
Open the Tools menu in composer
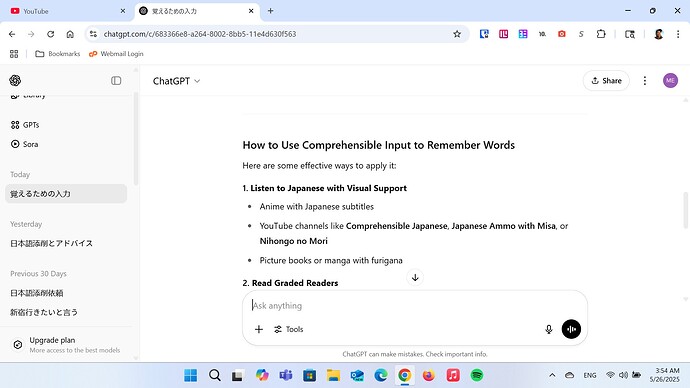point(289,329)
